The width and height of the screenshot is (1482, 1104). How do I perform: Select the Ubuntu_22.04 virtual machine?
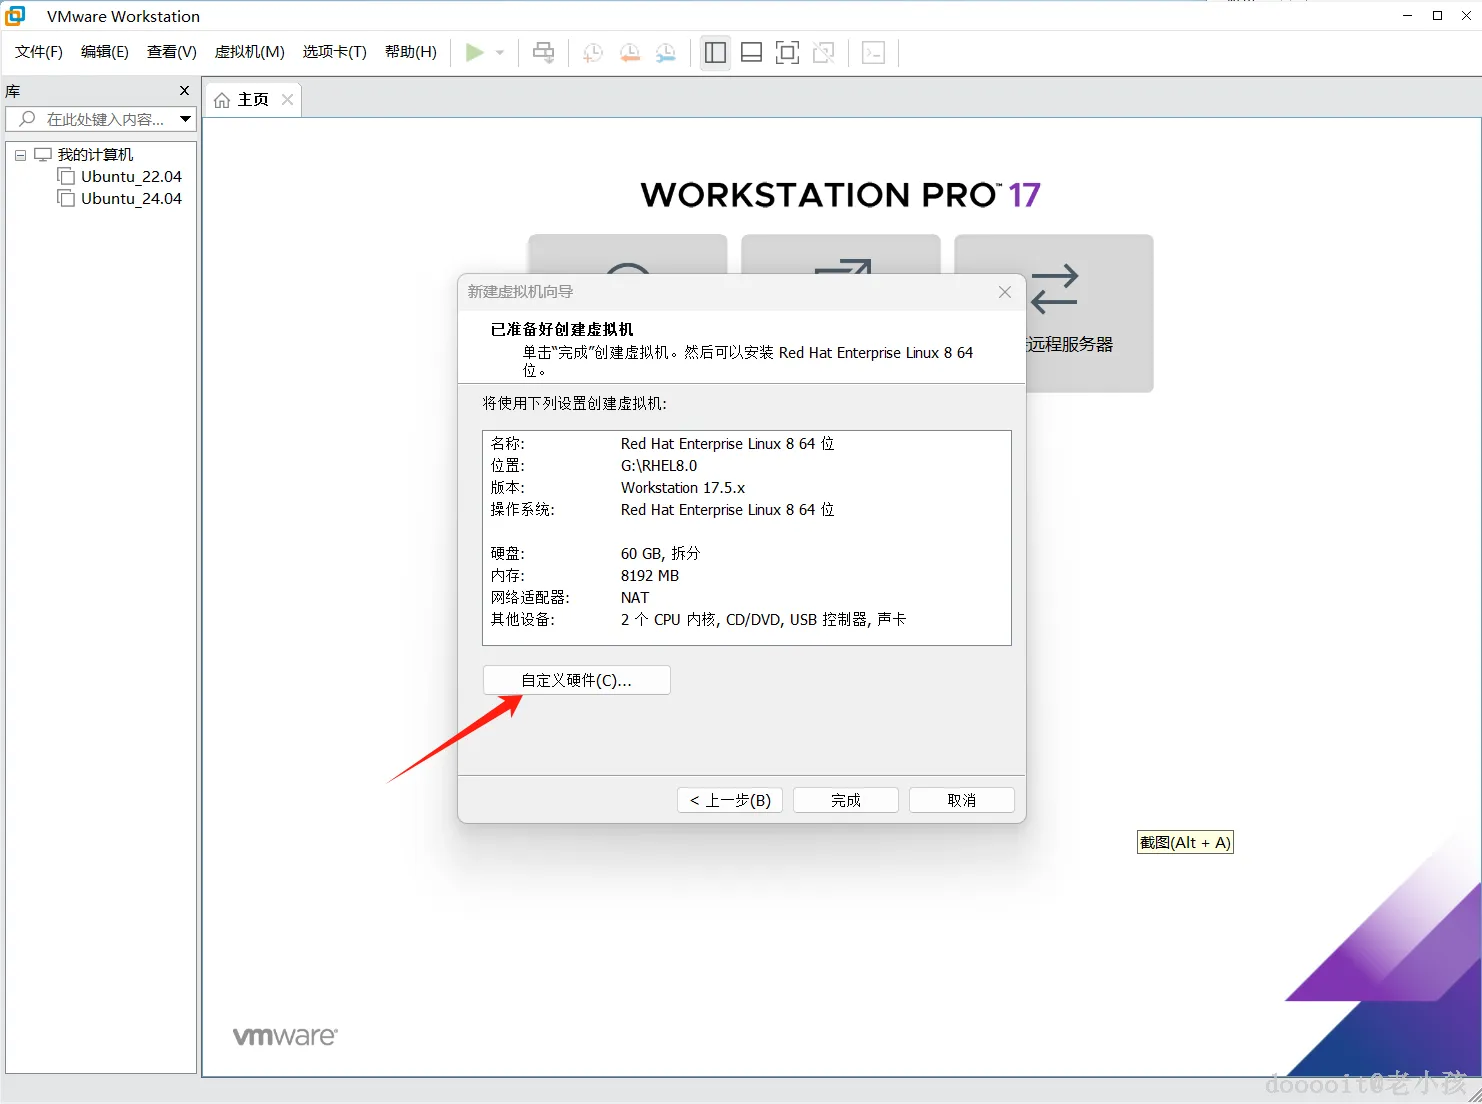[131, 177]
